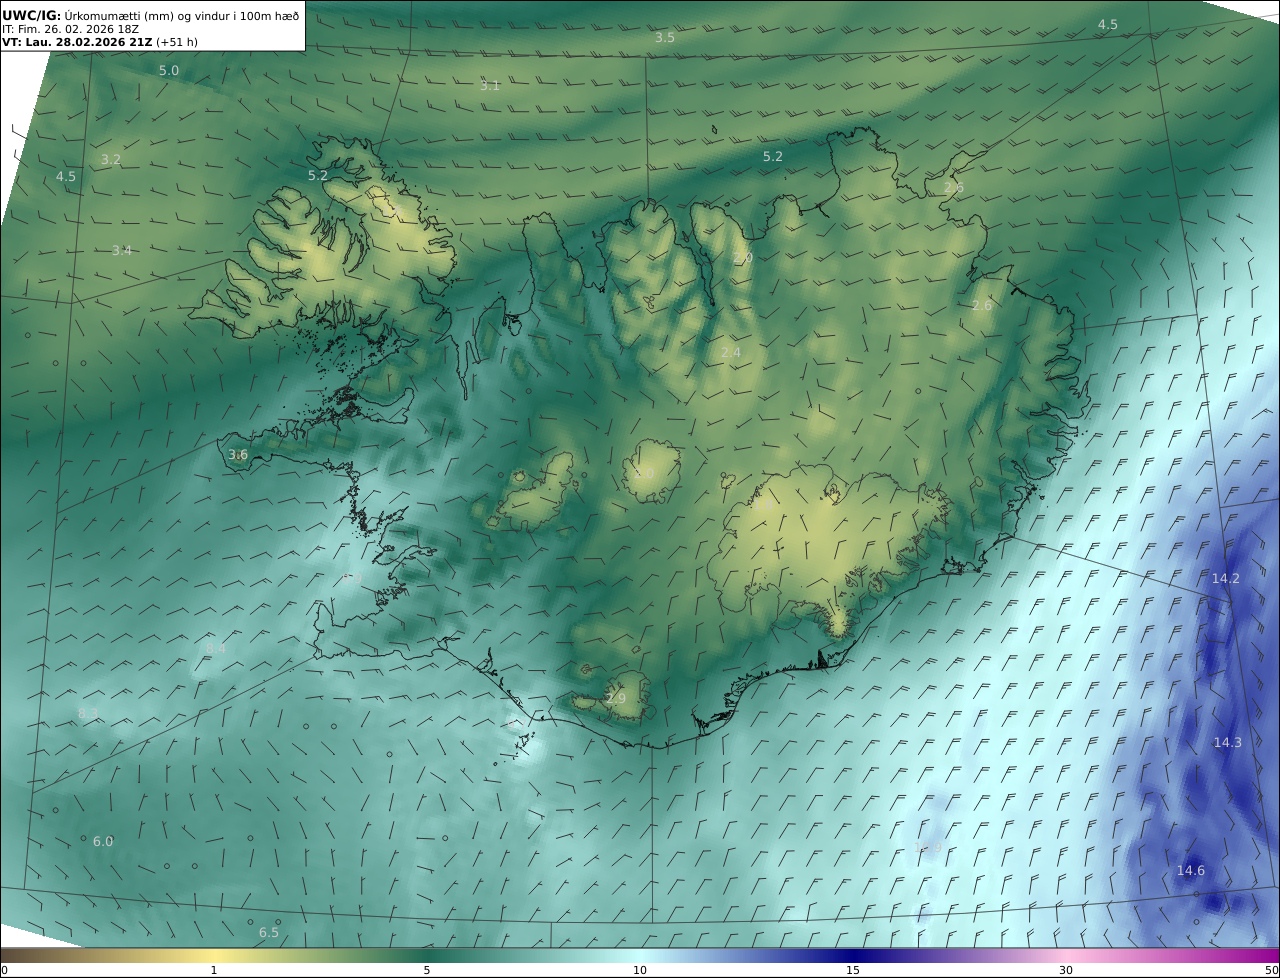The image size is (1280, 978).
Task: Click the colour scale tick label 50
Action: click(1271, 970)
